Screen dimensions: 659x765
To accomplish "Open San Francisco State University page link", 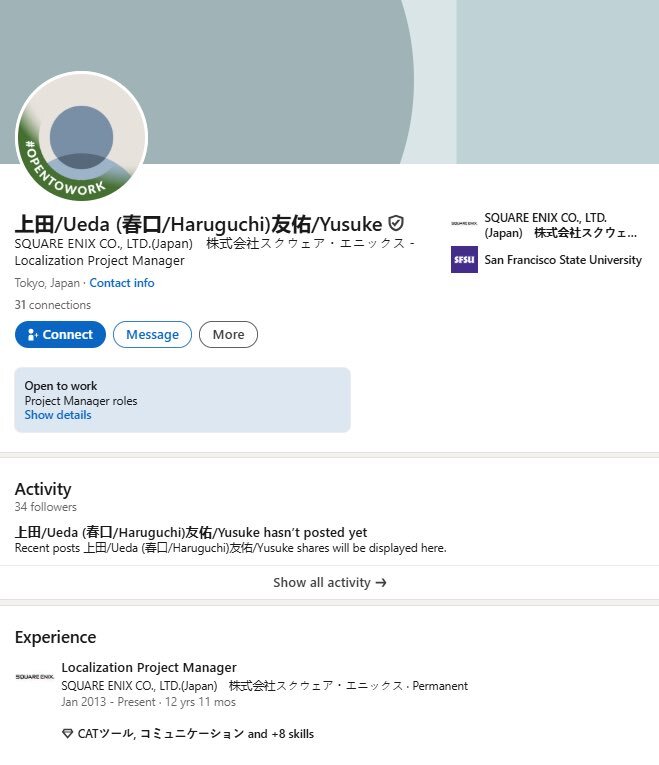I will (x=562, y=260).
